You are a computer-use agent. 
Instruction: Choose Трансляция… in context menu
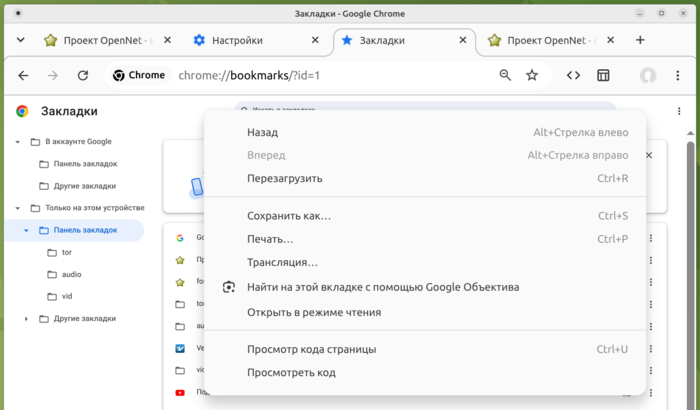coord(425,262)
